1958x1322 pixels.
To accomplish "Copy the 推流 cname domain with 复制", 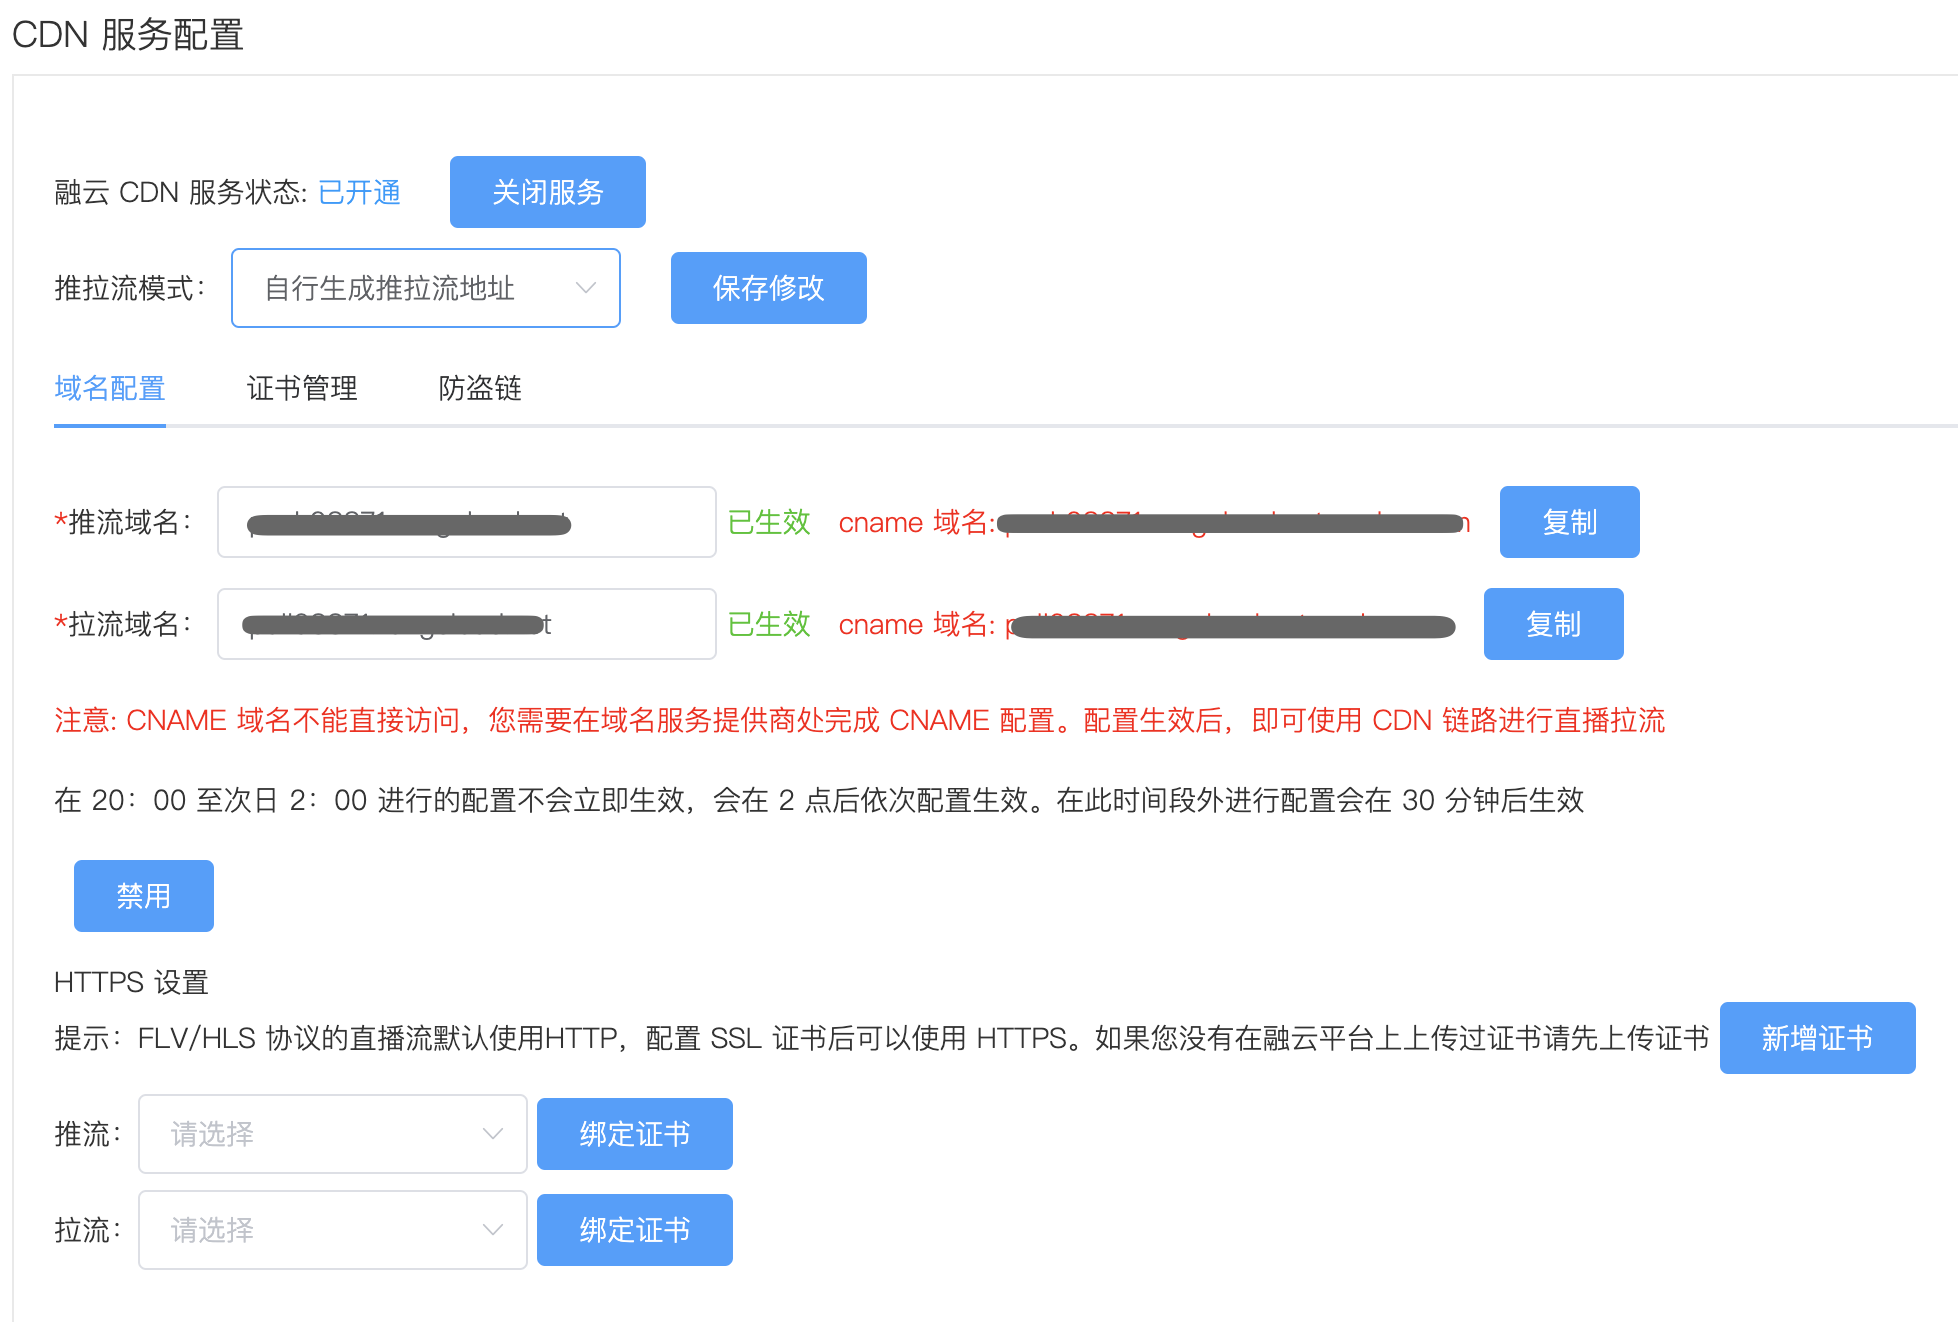I will tap(1569, 522).
